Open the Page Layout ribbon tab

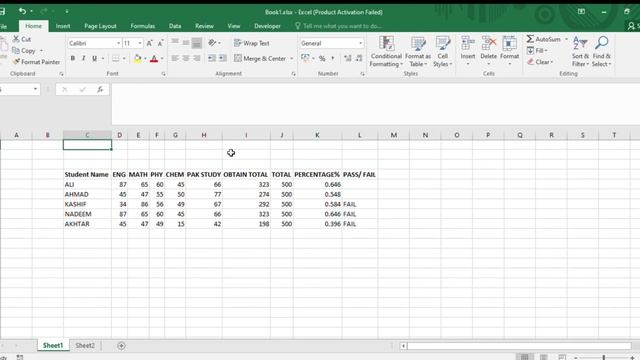point(100,26)
